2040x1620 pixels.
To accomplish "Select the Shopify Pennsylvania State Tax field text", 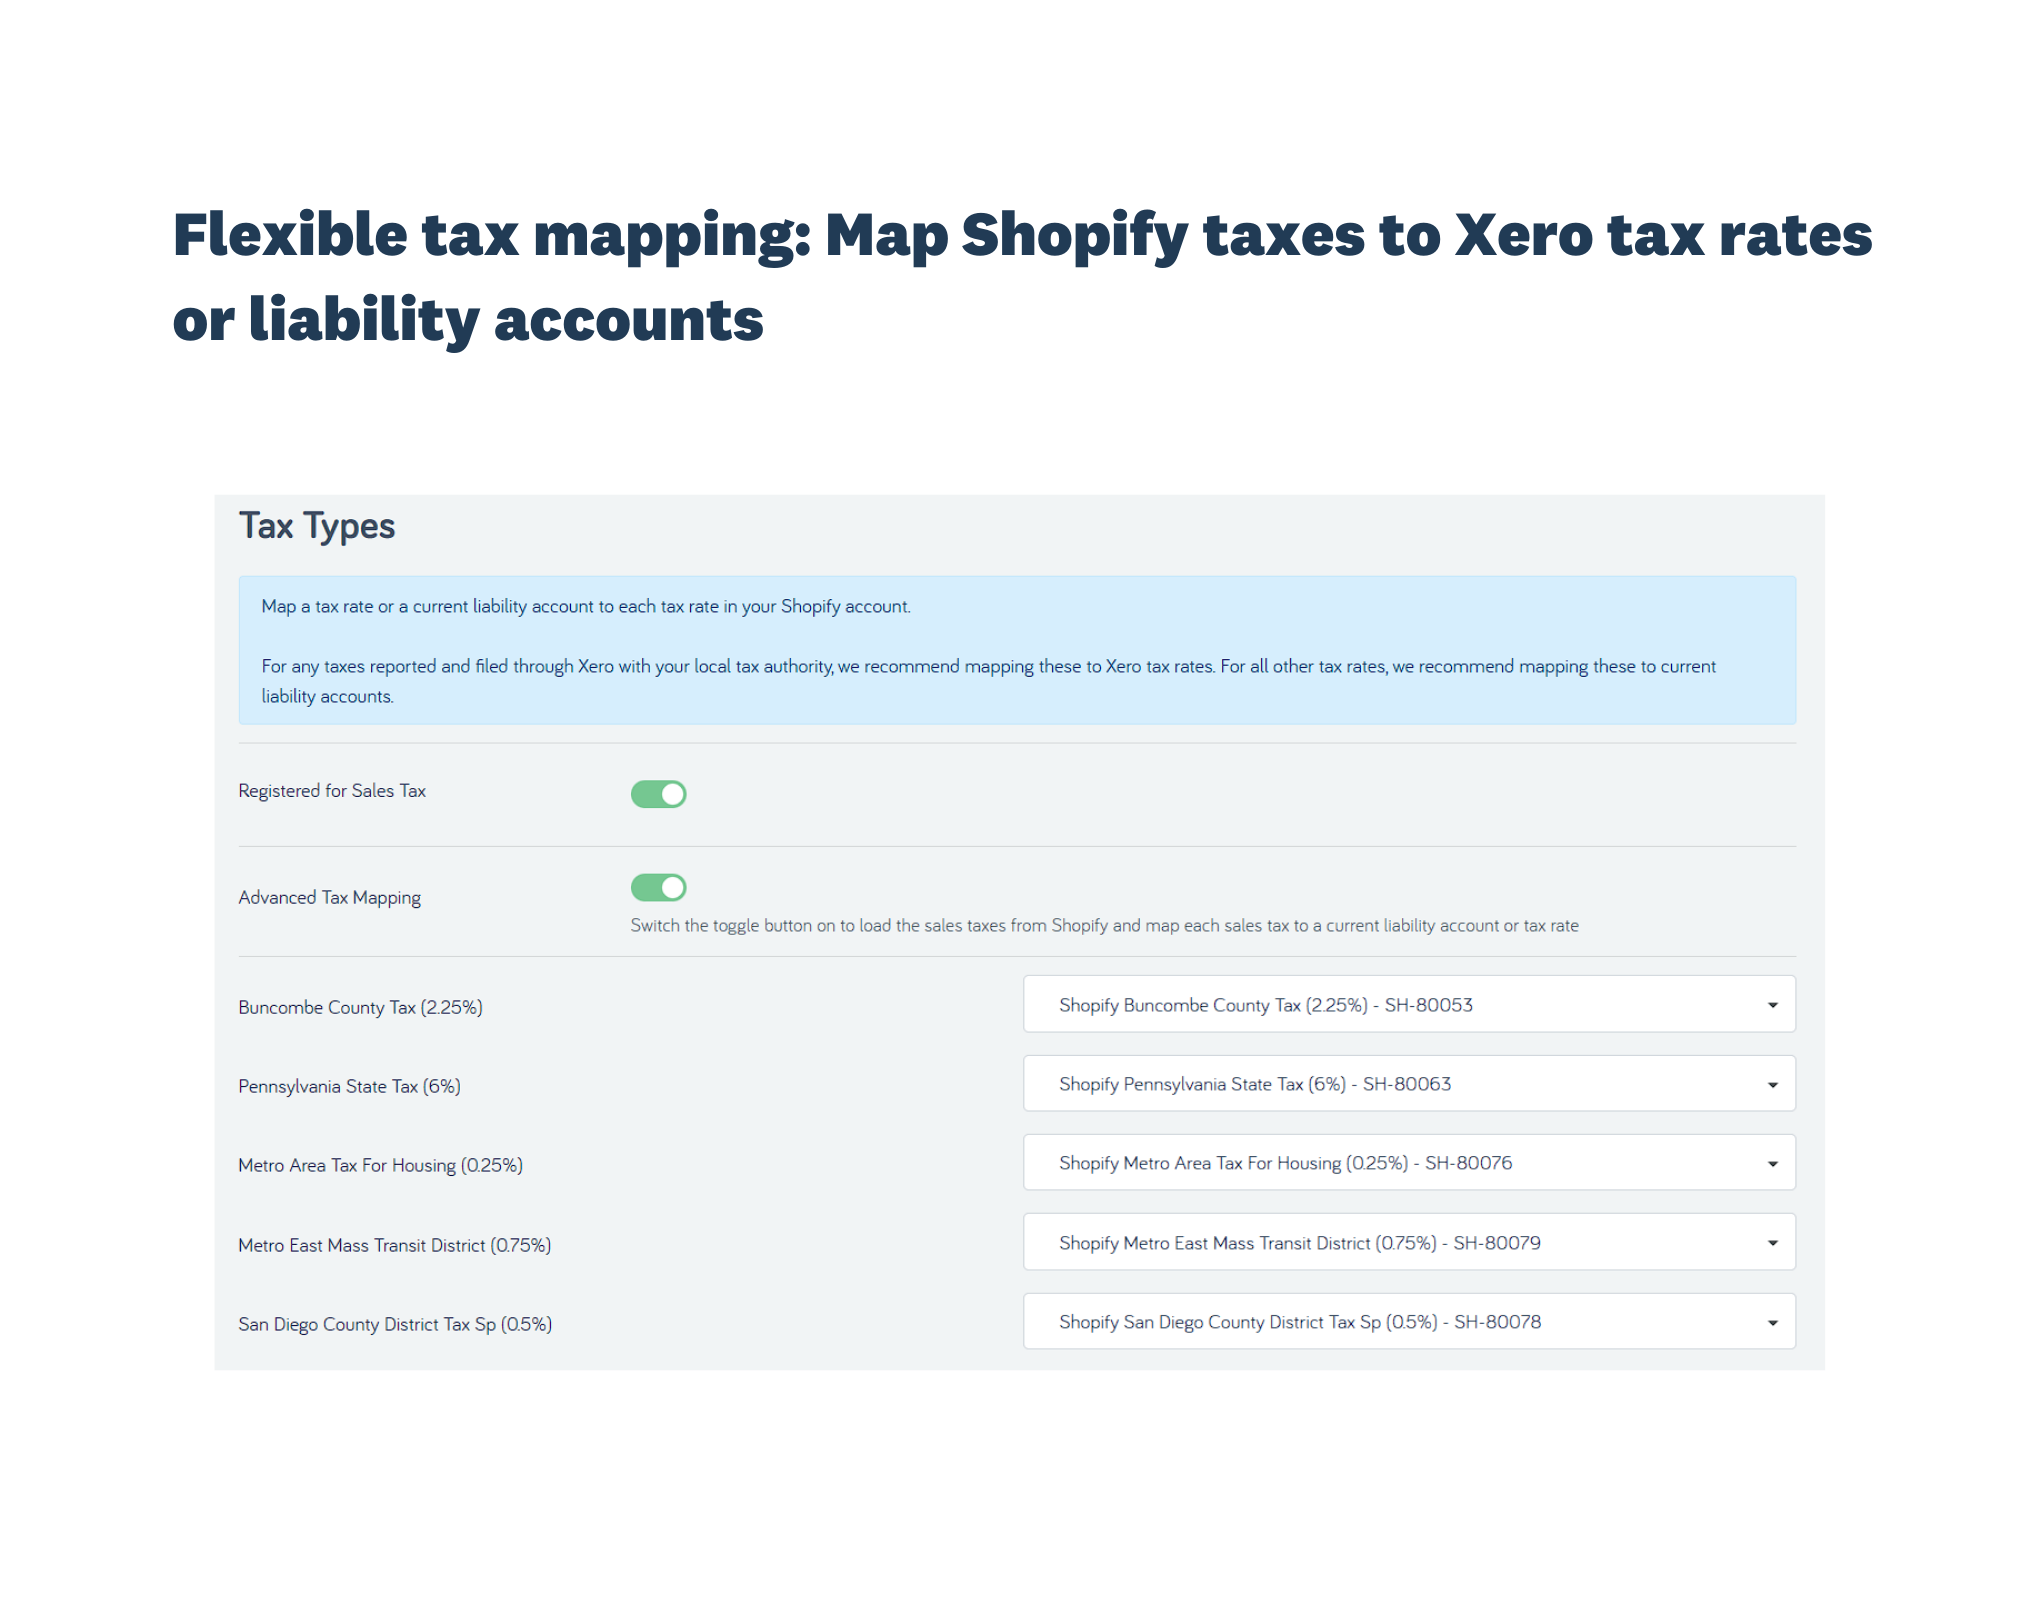I will [x=1255, y=1083].
